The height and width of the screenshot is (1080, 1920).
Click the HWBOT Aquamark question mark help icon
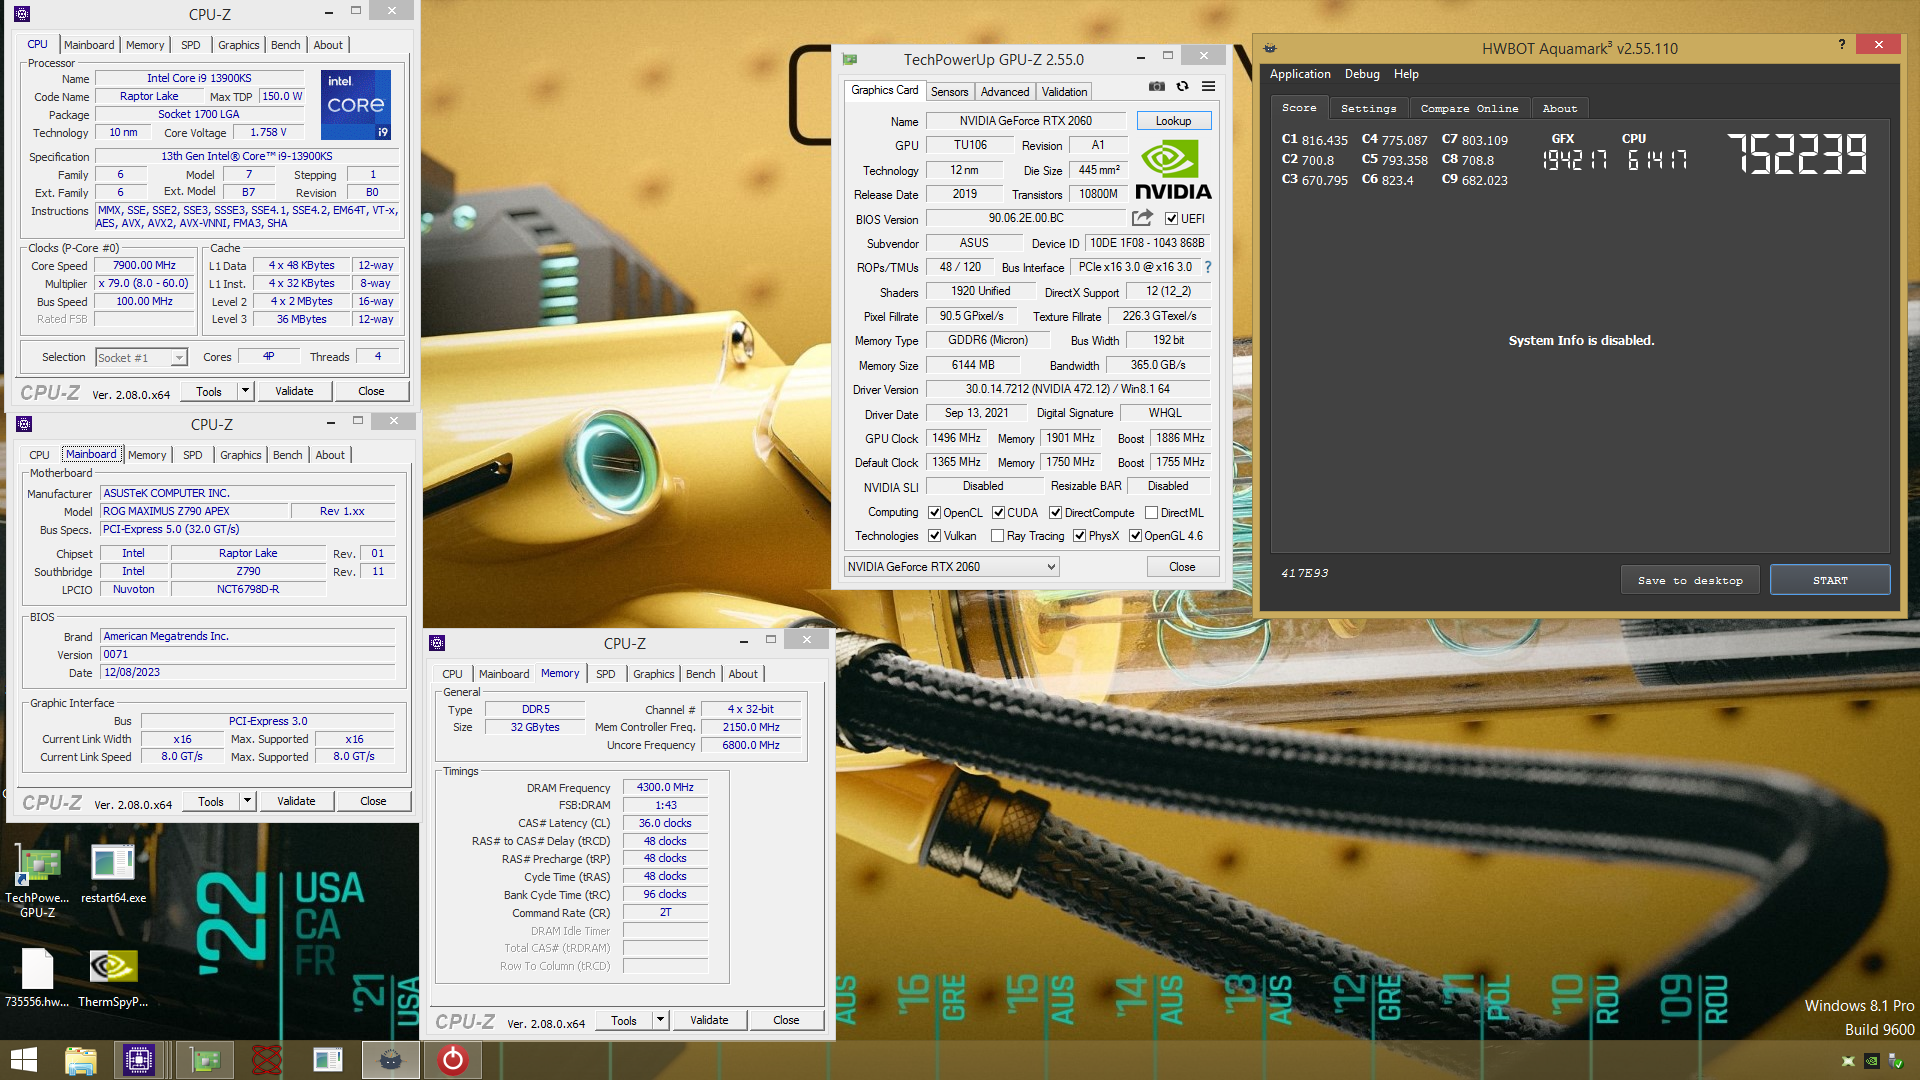pyautogui.click(x=1842, y=45)
